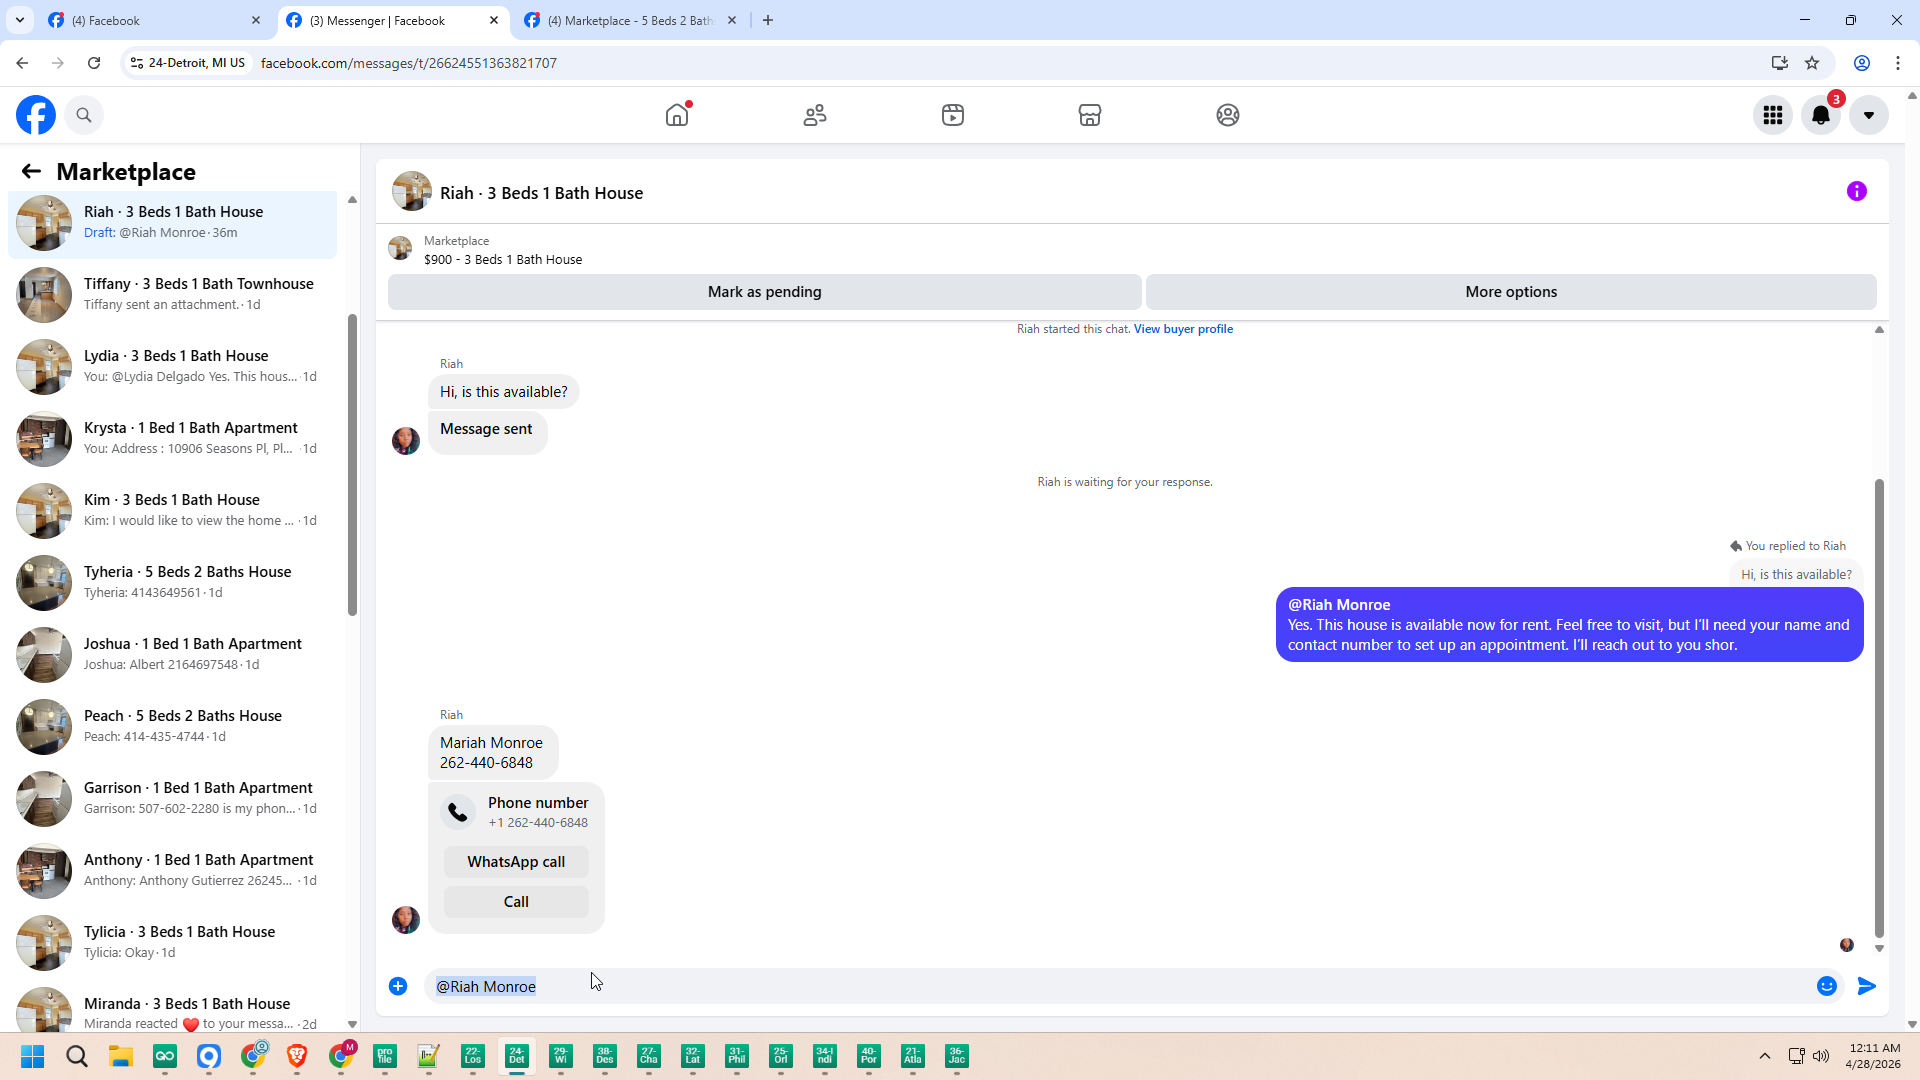
Task: Open the Groups icon in top navigation
Action: [x=1228, y=115]
